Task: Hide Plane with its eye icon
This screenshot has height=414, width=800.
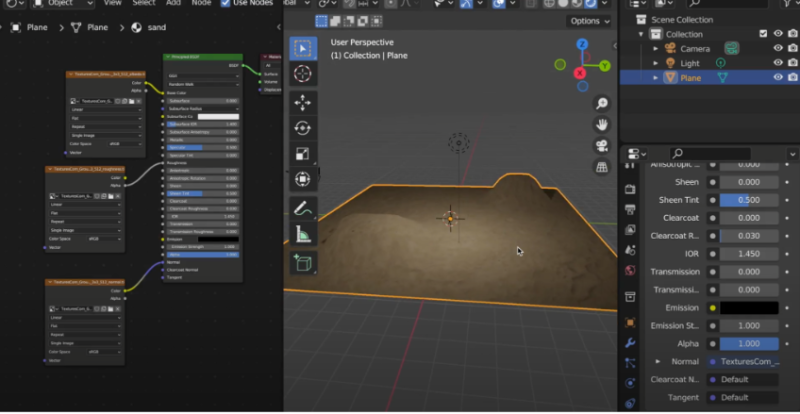Action: pos(778,77)
